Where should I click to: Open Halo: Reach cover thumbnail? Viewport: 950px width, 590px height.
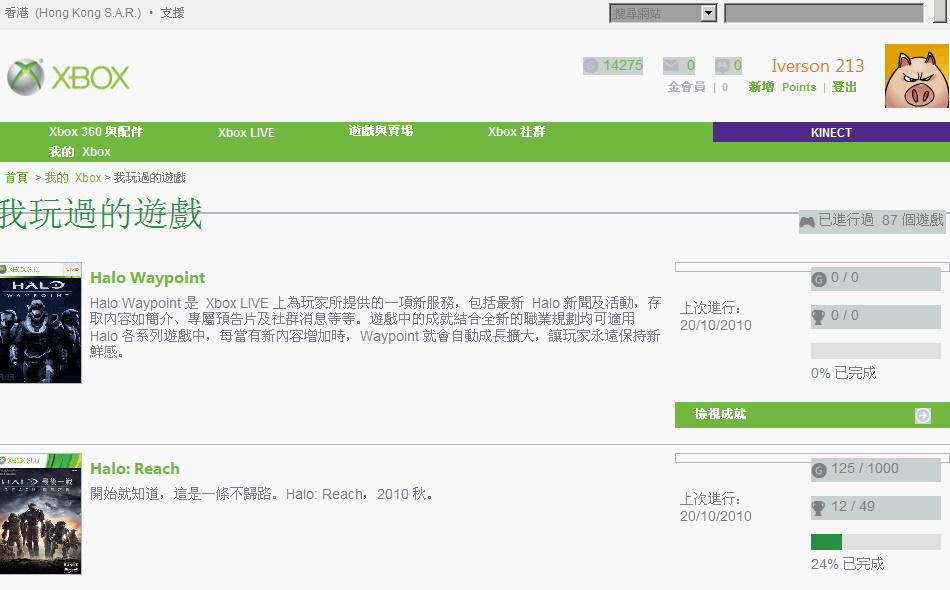[41, 515]
